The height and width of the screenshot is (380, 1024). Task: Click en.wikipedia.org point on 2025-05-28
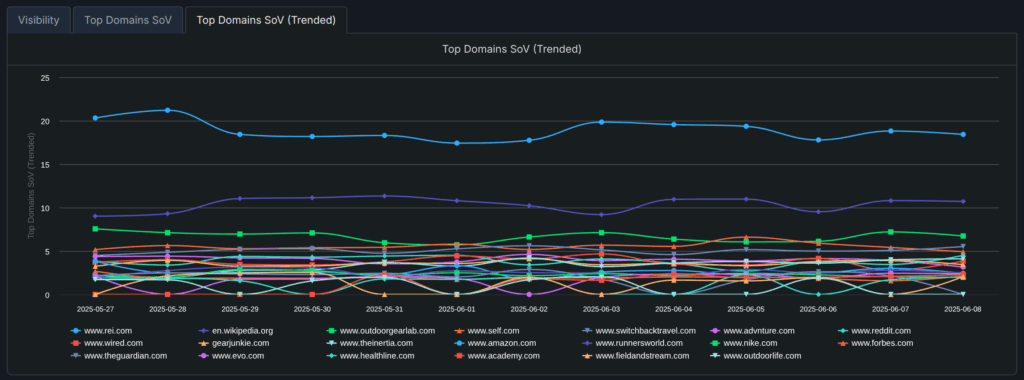[168, 214]
